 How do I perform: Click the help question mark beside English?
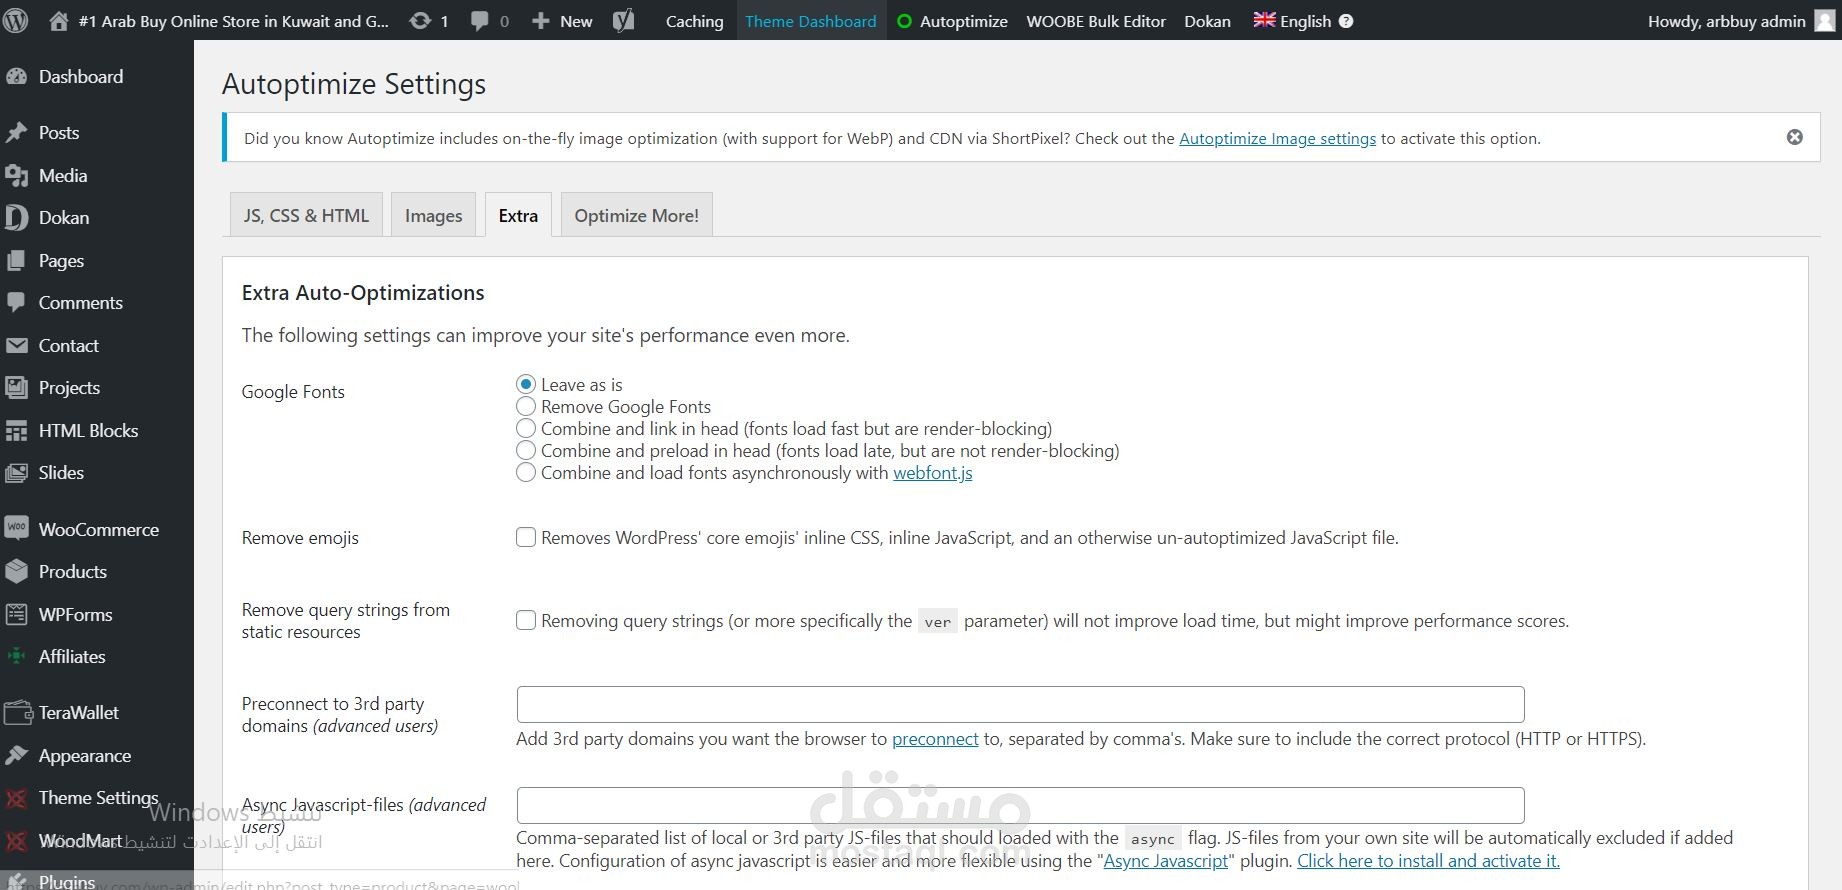(1346, 21)
